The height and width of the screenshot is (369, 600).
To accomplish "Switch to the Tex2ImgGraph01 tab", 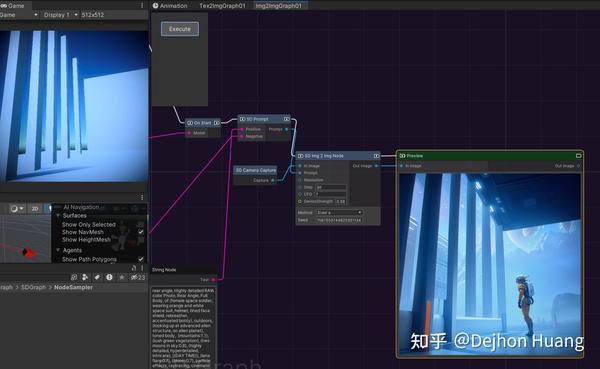I will (x=222, y=6).
